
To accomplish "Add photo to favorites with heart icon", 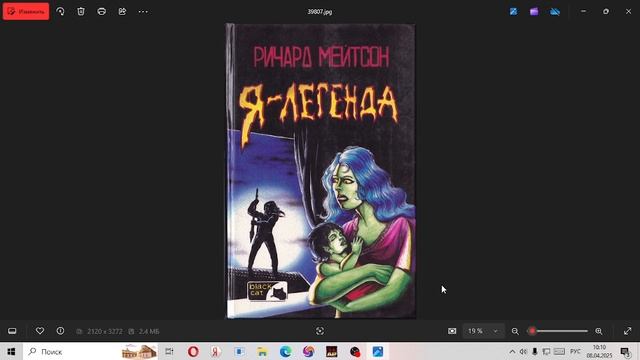I will pyautogui.click(x=40, y=331).
